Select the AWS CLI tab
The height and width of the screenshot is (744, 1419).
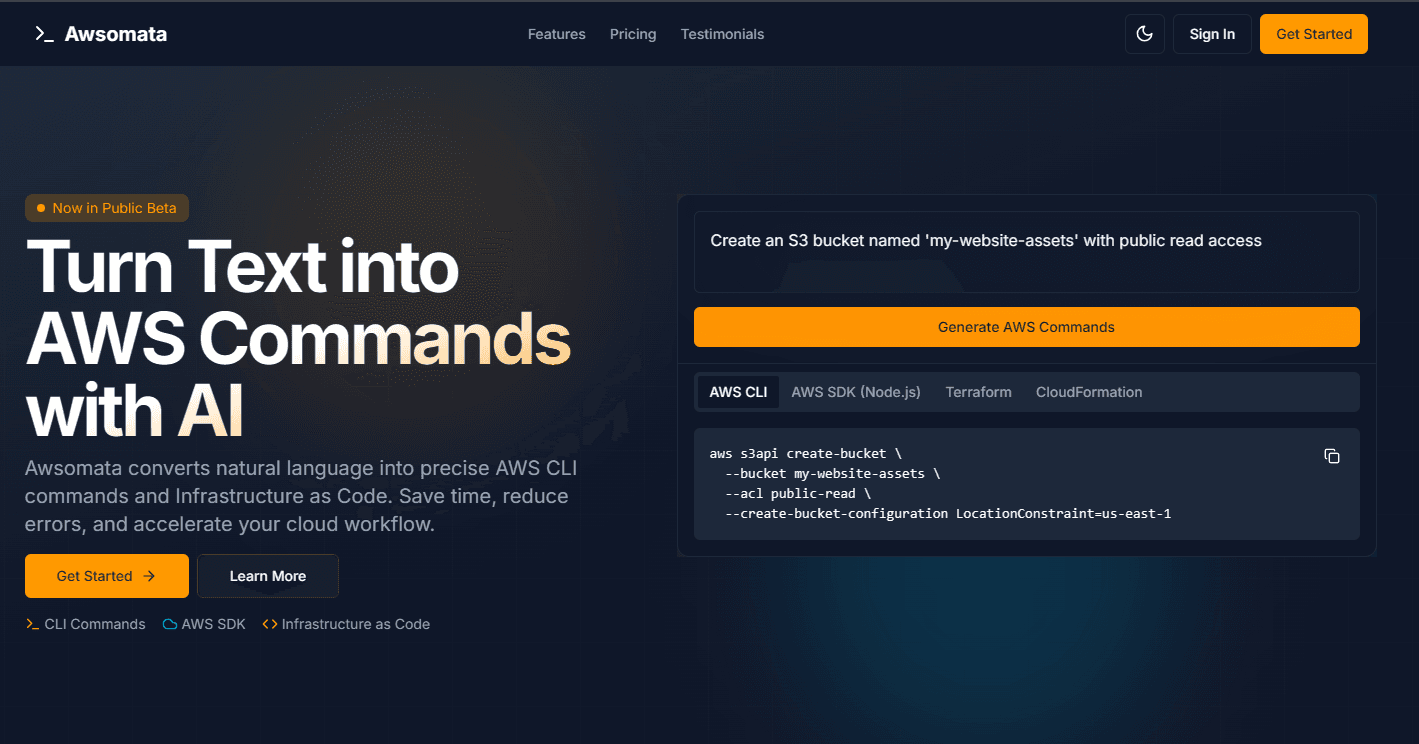click(x=738, y=392)
